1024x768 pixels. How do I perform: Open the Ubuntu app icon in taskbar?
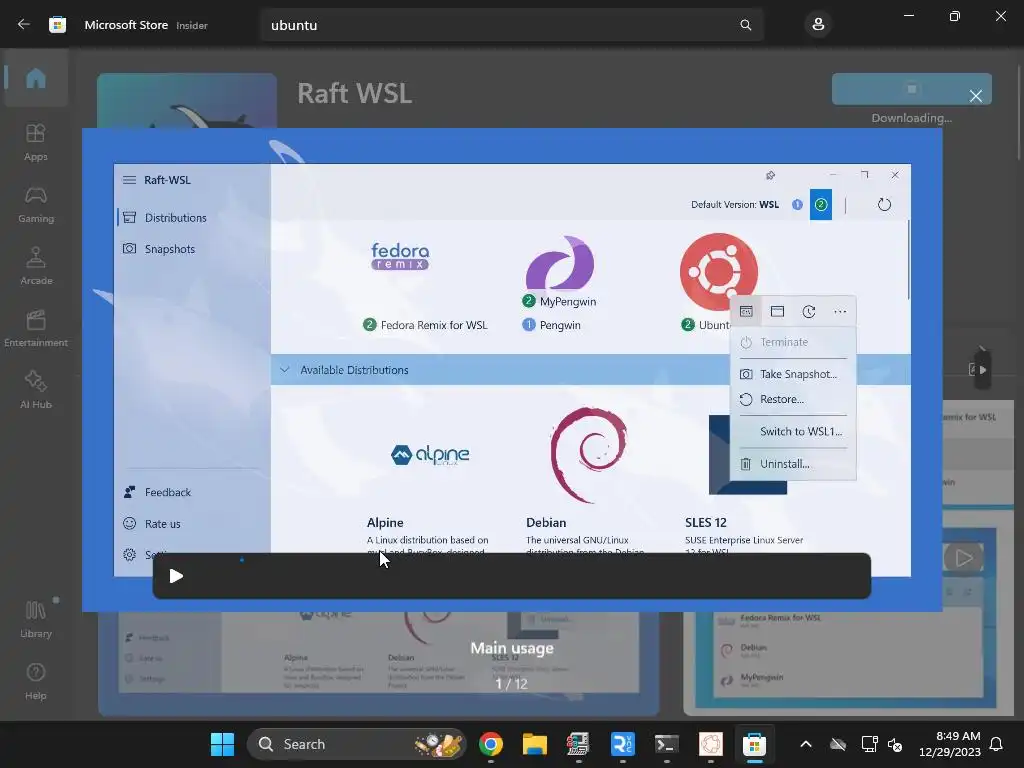pyautogui.click(x=711, y=744)
